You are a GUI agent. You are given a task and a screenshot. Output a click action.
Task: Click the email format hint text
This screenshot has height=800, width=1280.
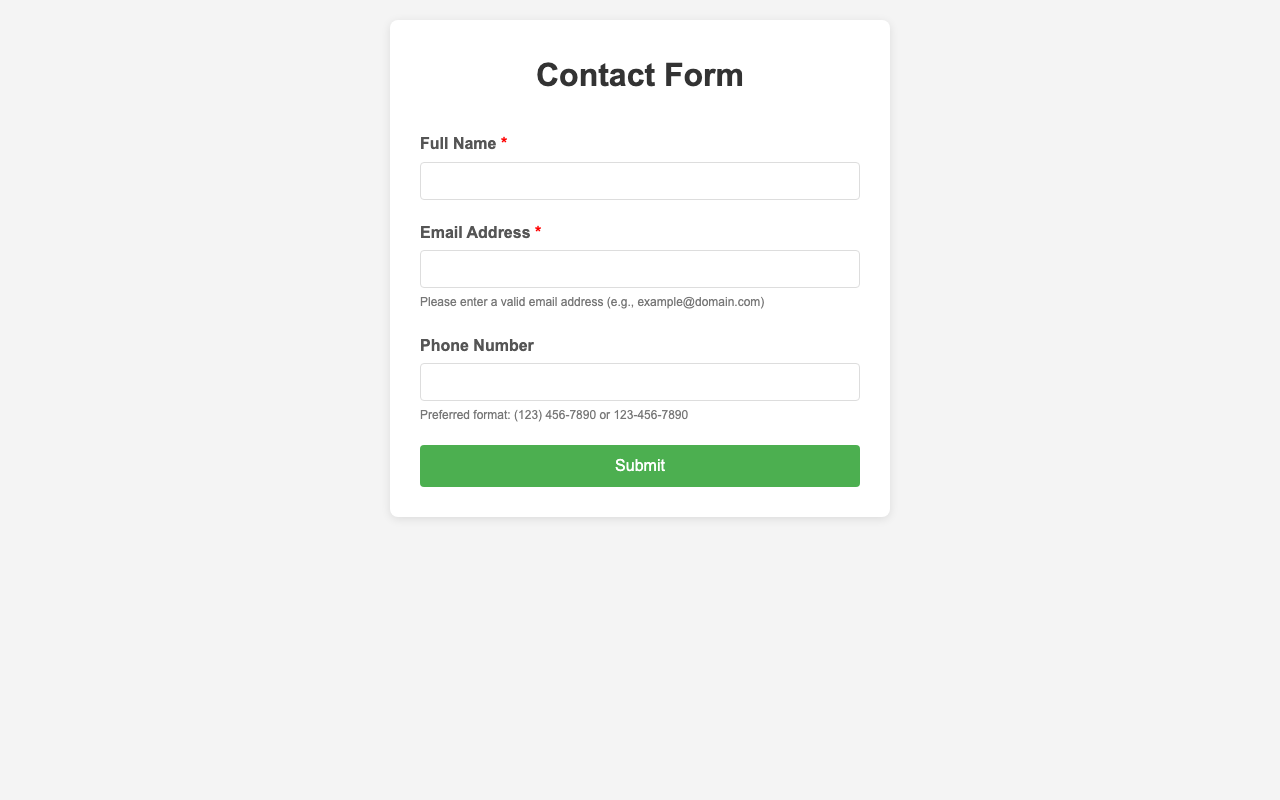(x=592, y=301)
